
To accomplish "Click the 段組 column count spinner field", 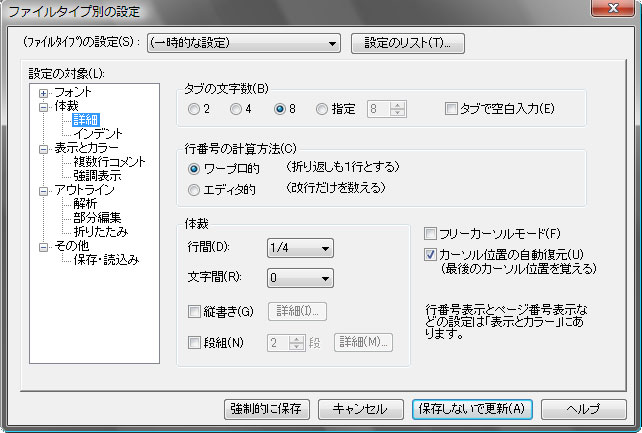I will coord(286,343).
